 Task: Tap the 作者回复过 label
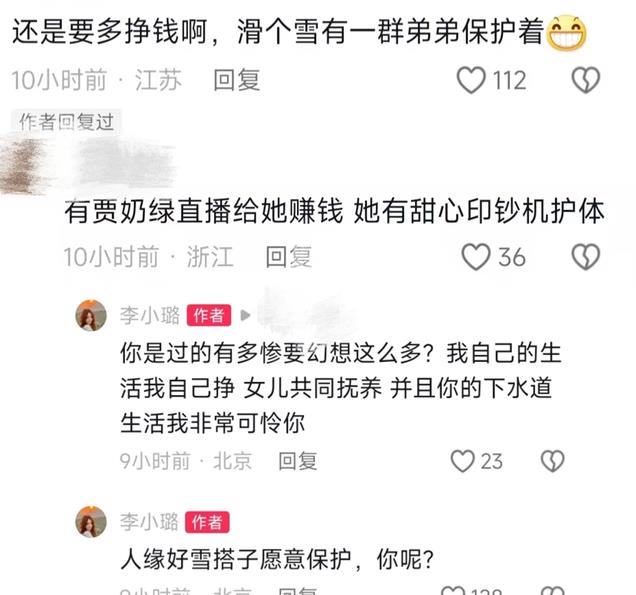coord(67,122)
